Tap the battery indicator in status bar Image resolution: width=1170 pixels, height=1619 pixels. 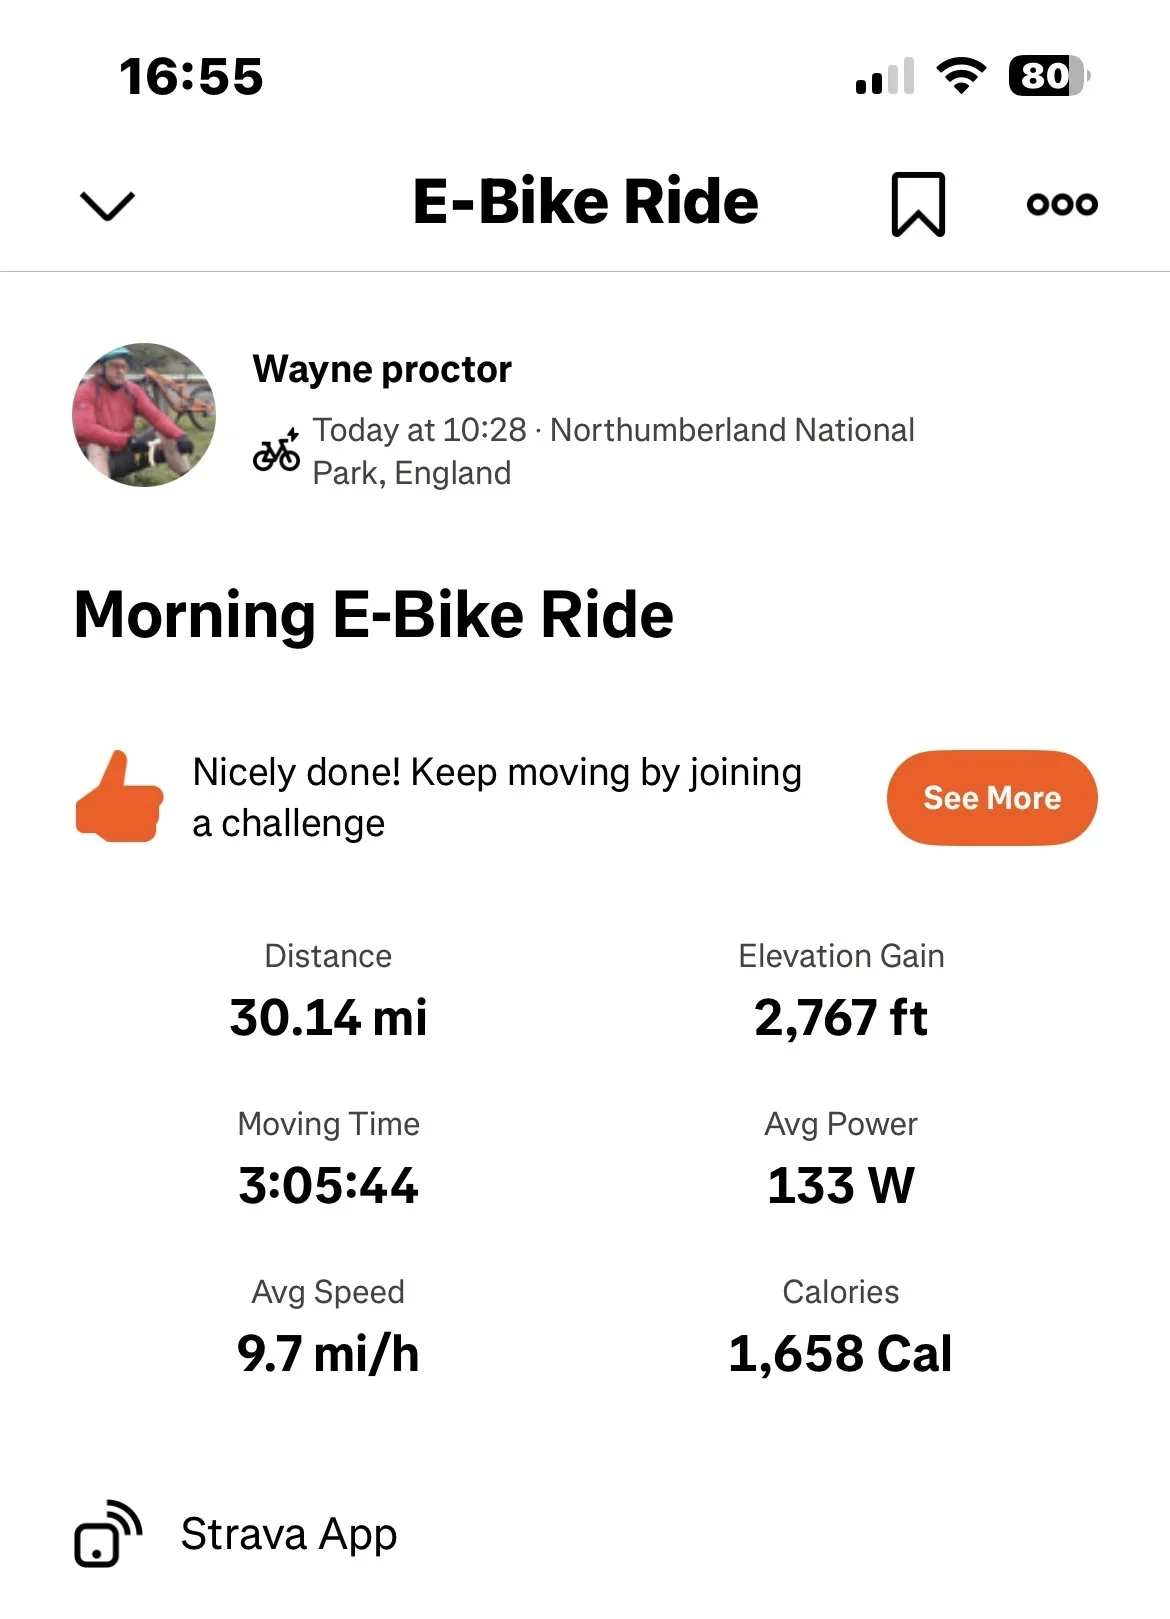pyautogui.click(x=1049, y=76)
